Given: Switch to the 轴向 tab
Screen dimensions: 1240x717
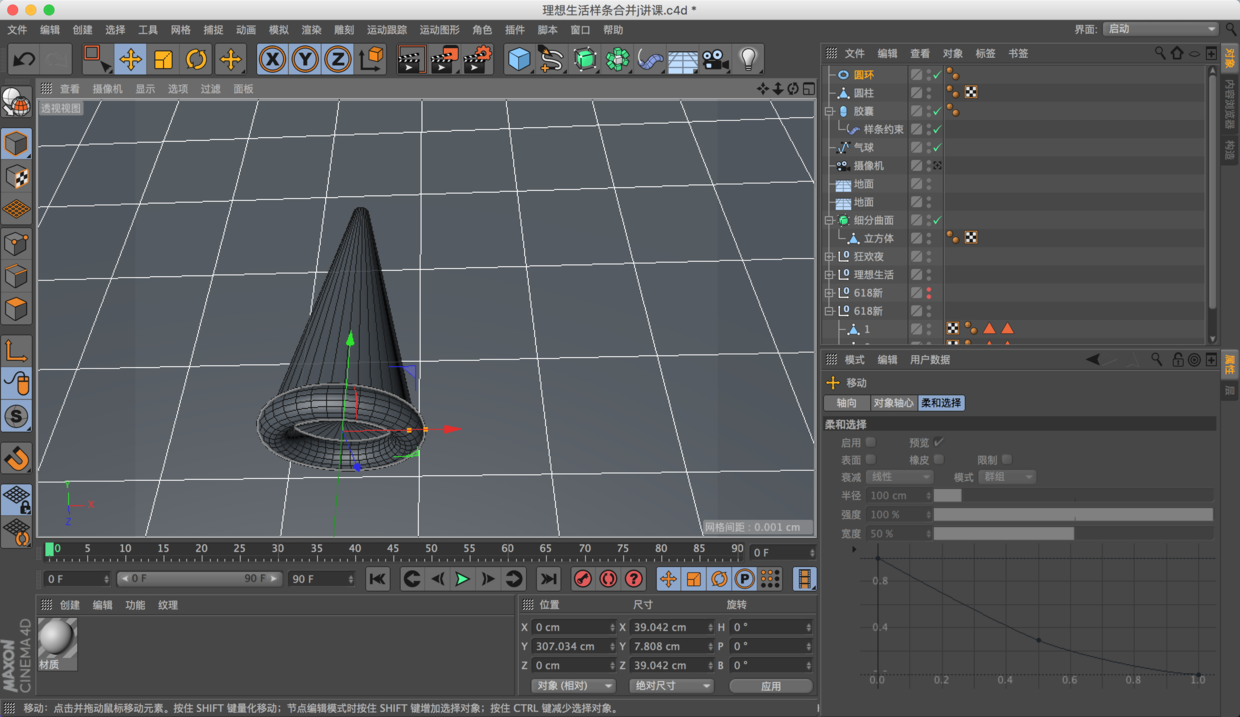Looking at the screenshot, I should 846,403.
